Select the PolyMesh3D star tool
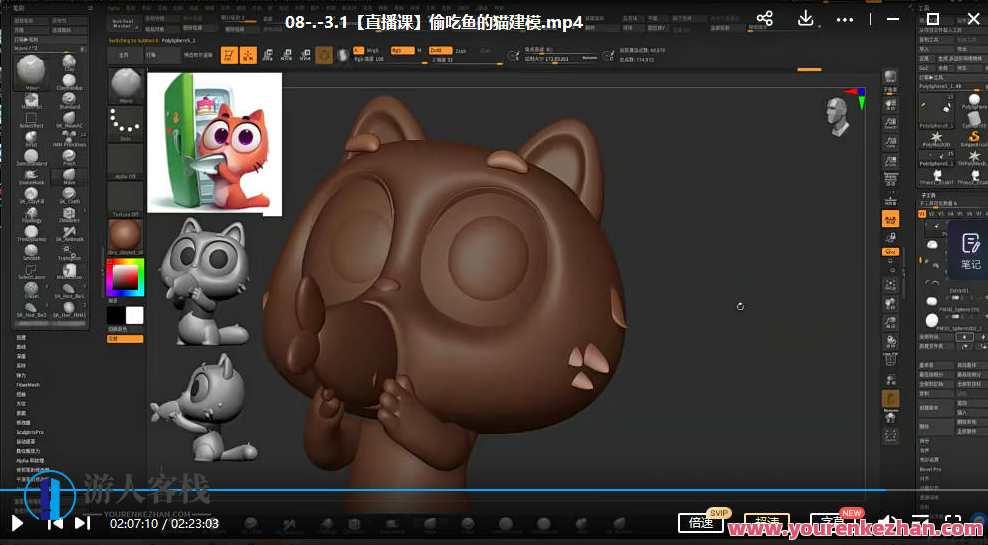Viewport: 988px width, 545px height. [936, 139]
